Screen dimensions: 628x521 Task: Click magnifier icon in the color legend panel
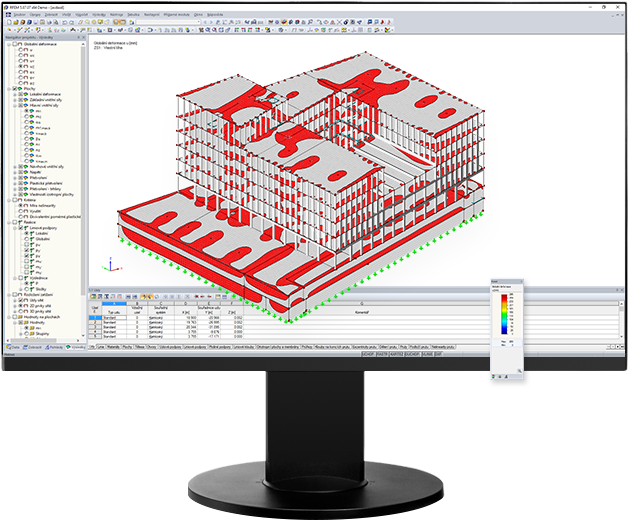(x=519, y=371)
